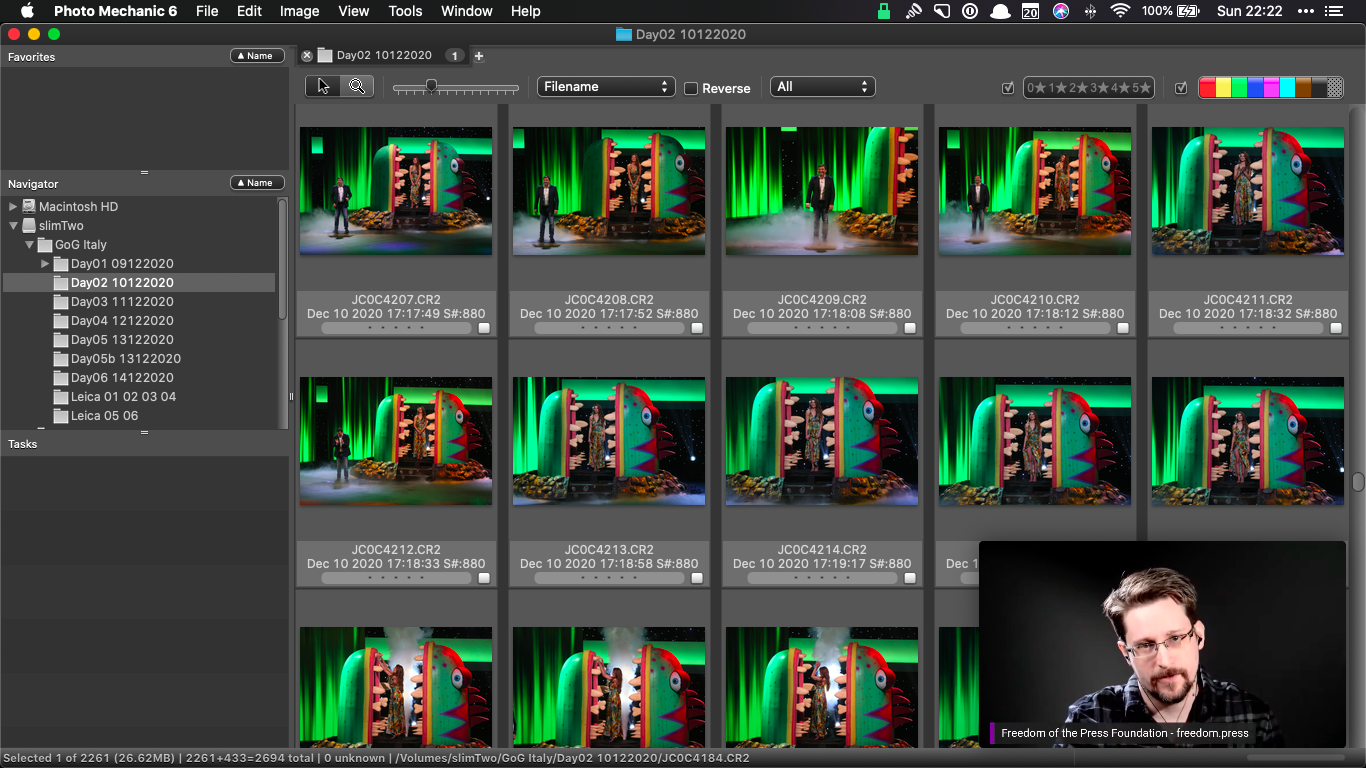Open the File menu
The height and width of the screenshot is (768, 1366).
click(207, 11)
